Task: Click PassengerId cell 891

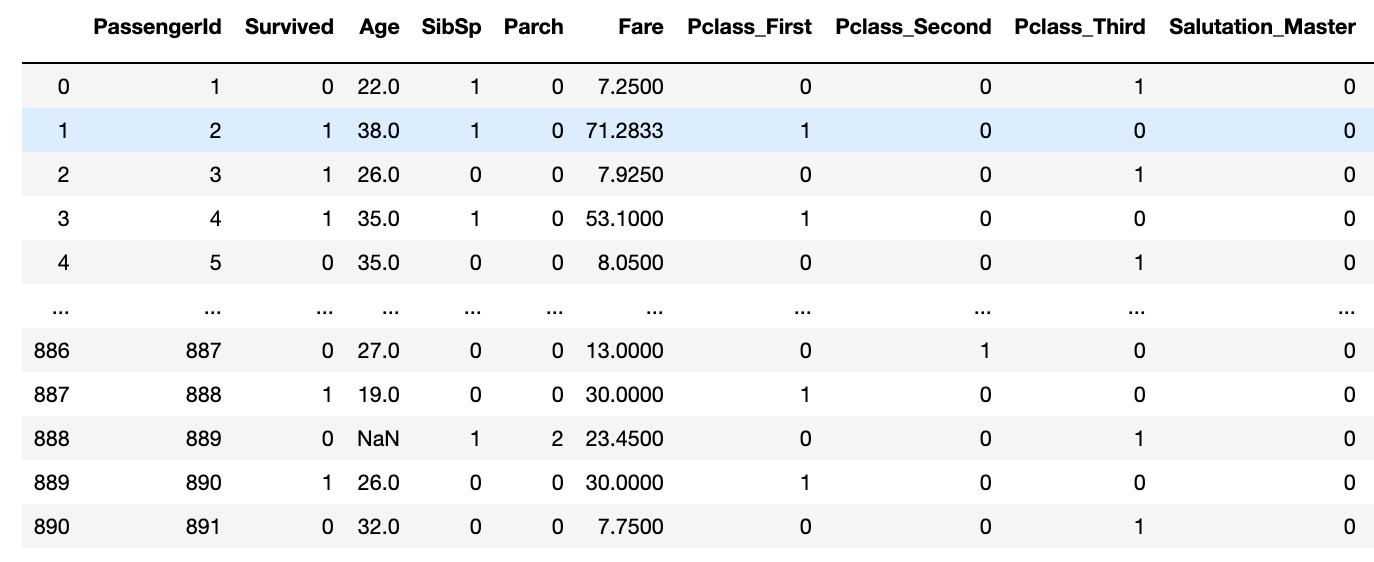Action: tap(202, 526)
